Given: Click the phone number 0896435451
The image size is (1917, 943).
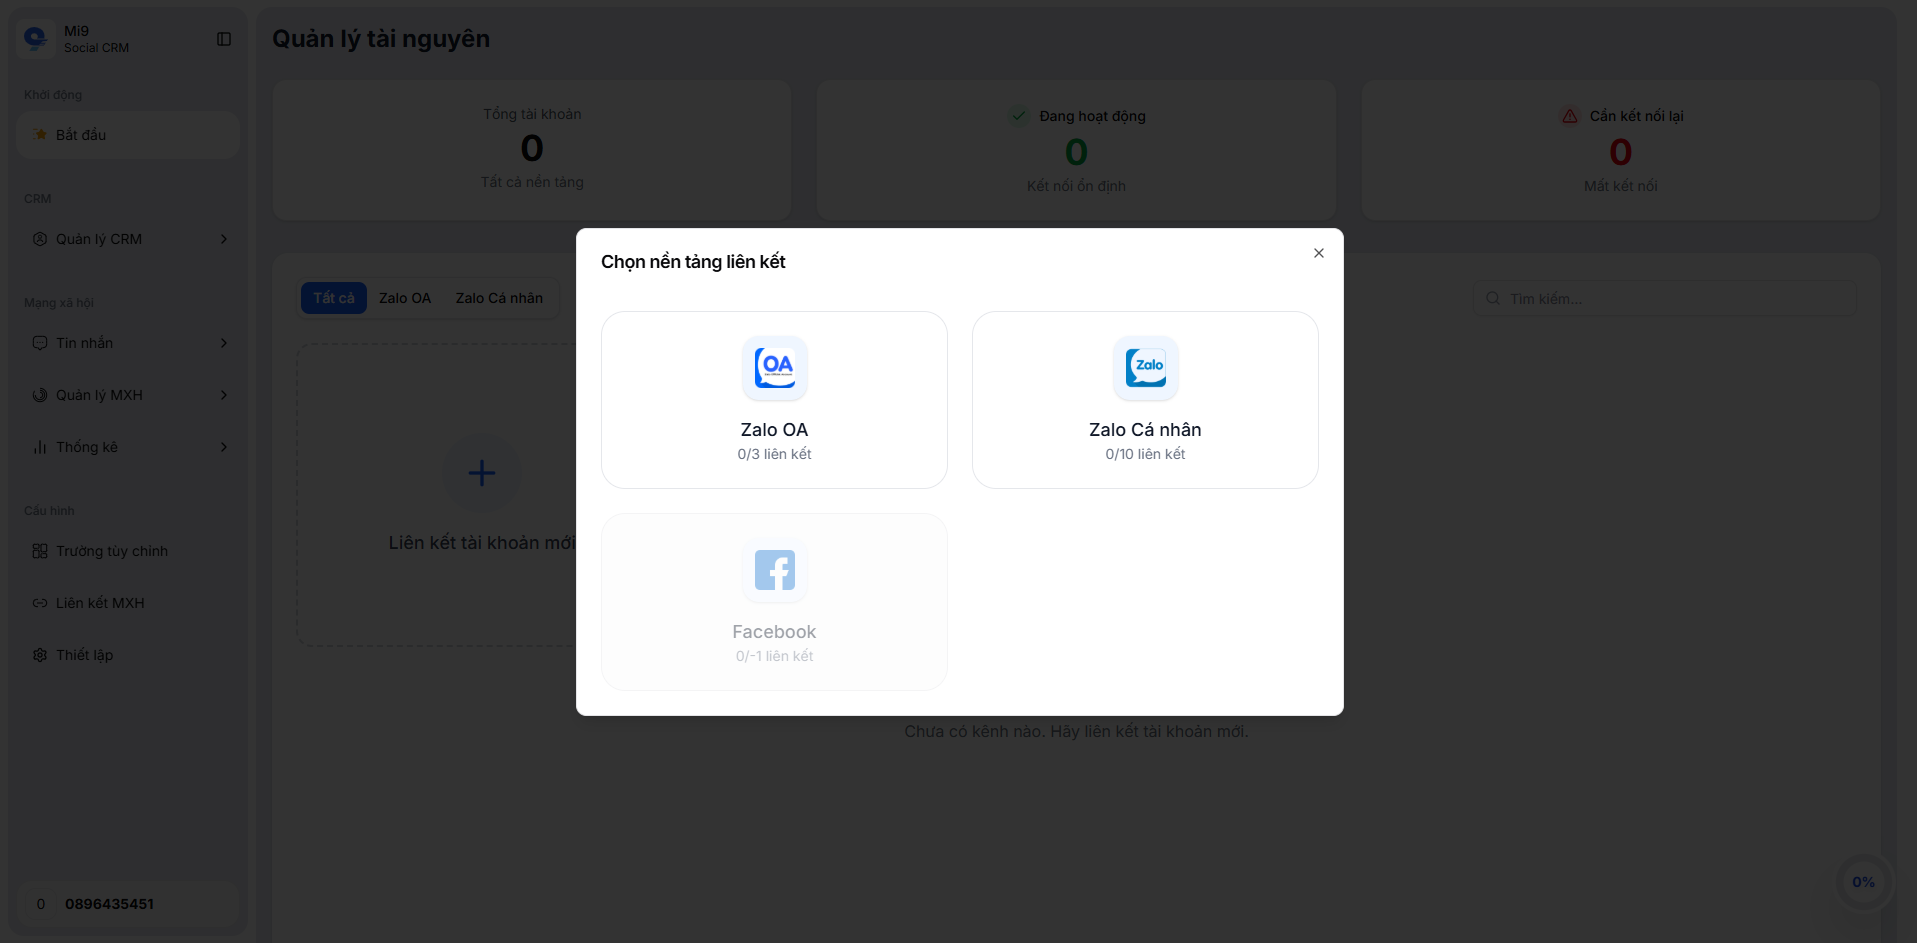Looking at the screenshot, I should pos(109,904).
